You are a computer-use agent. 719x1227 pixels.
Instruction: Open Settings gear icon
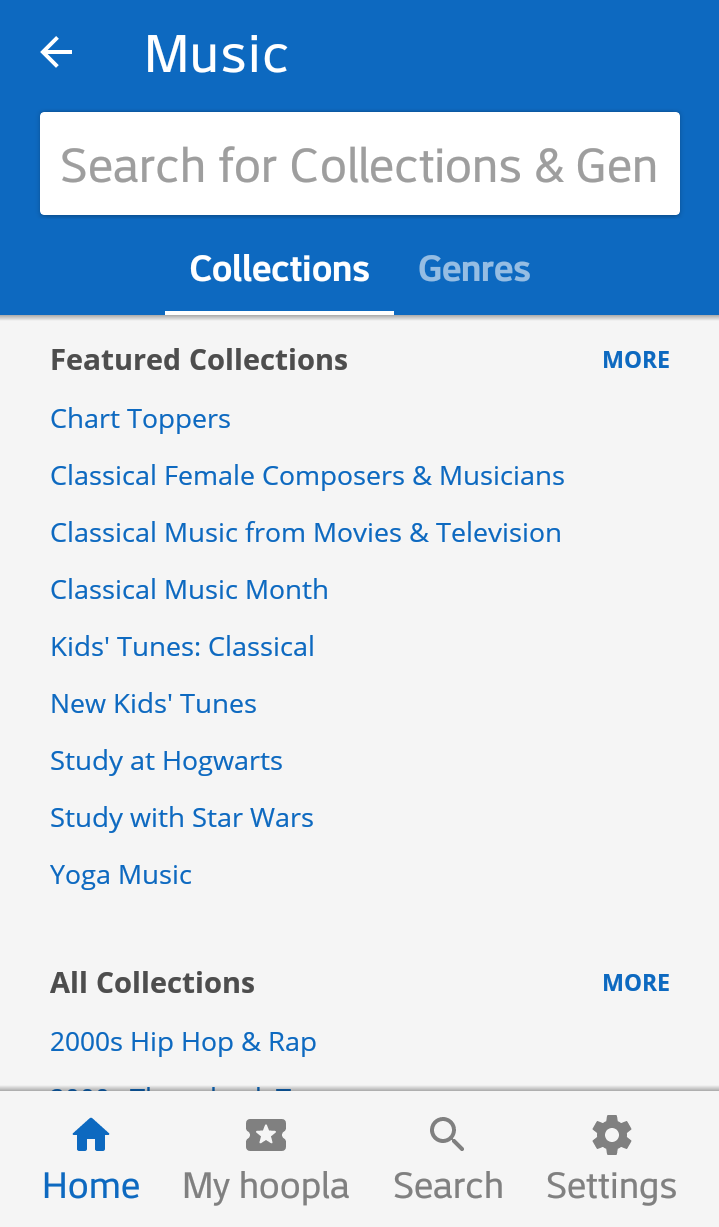click(611, 1135)
